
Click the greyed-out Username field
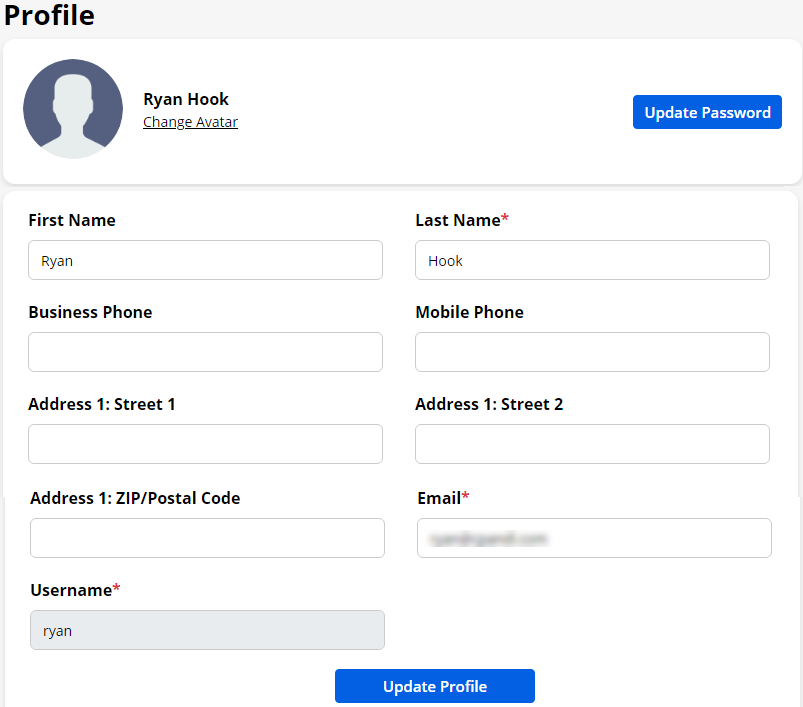pos(207,630)
